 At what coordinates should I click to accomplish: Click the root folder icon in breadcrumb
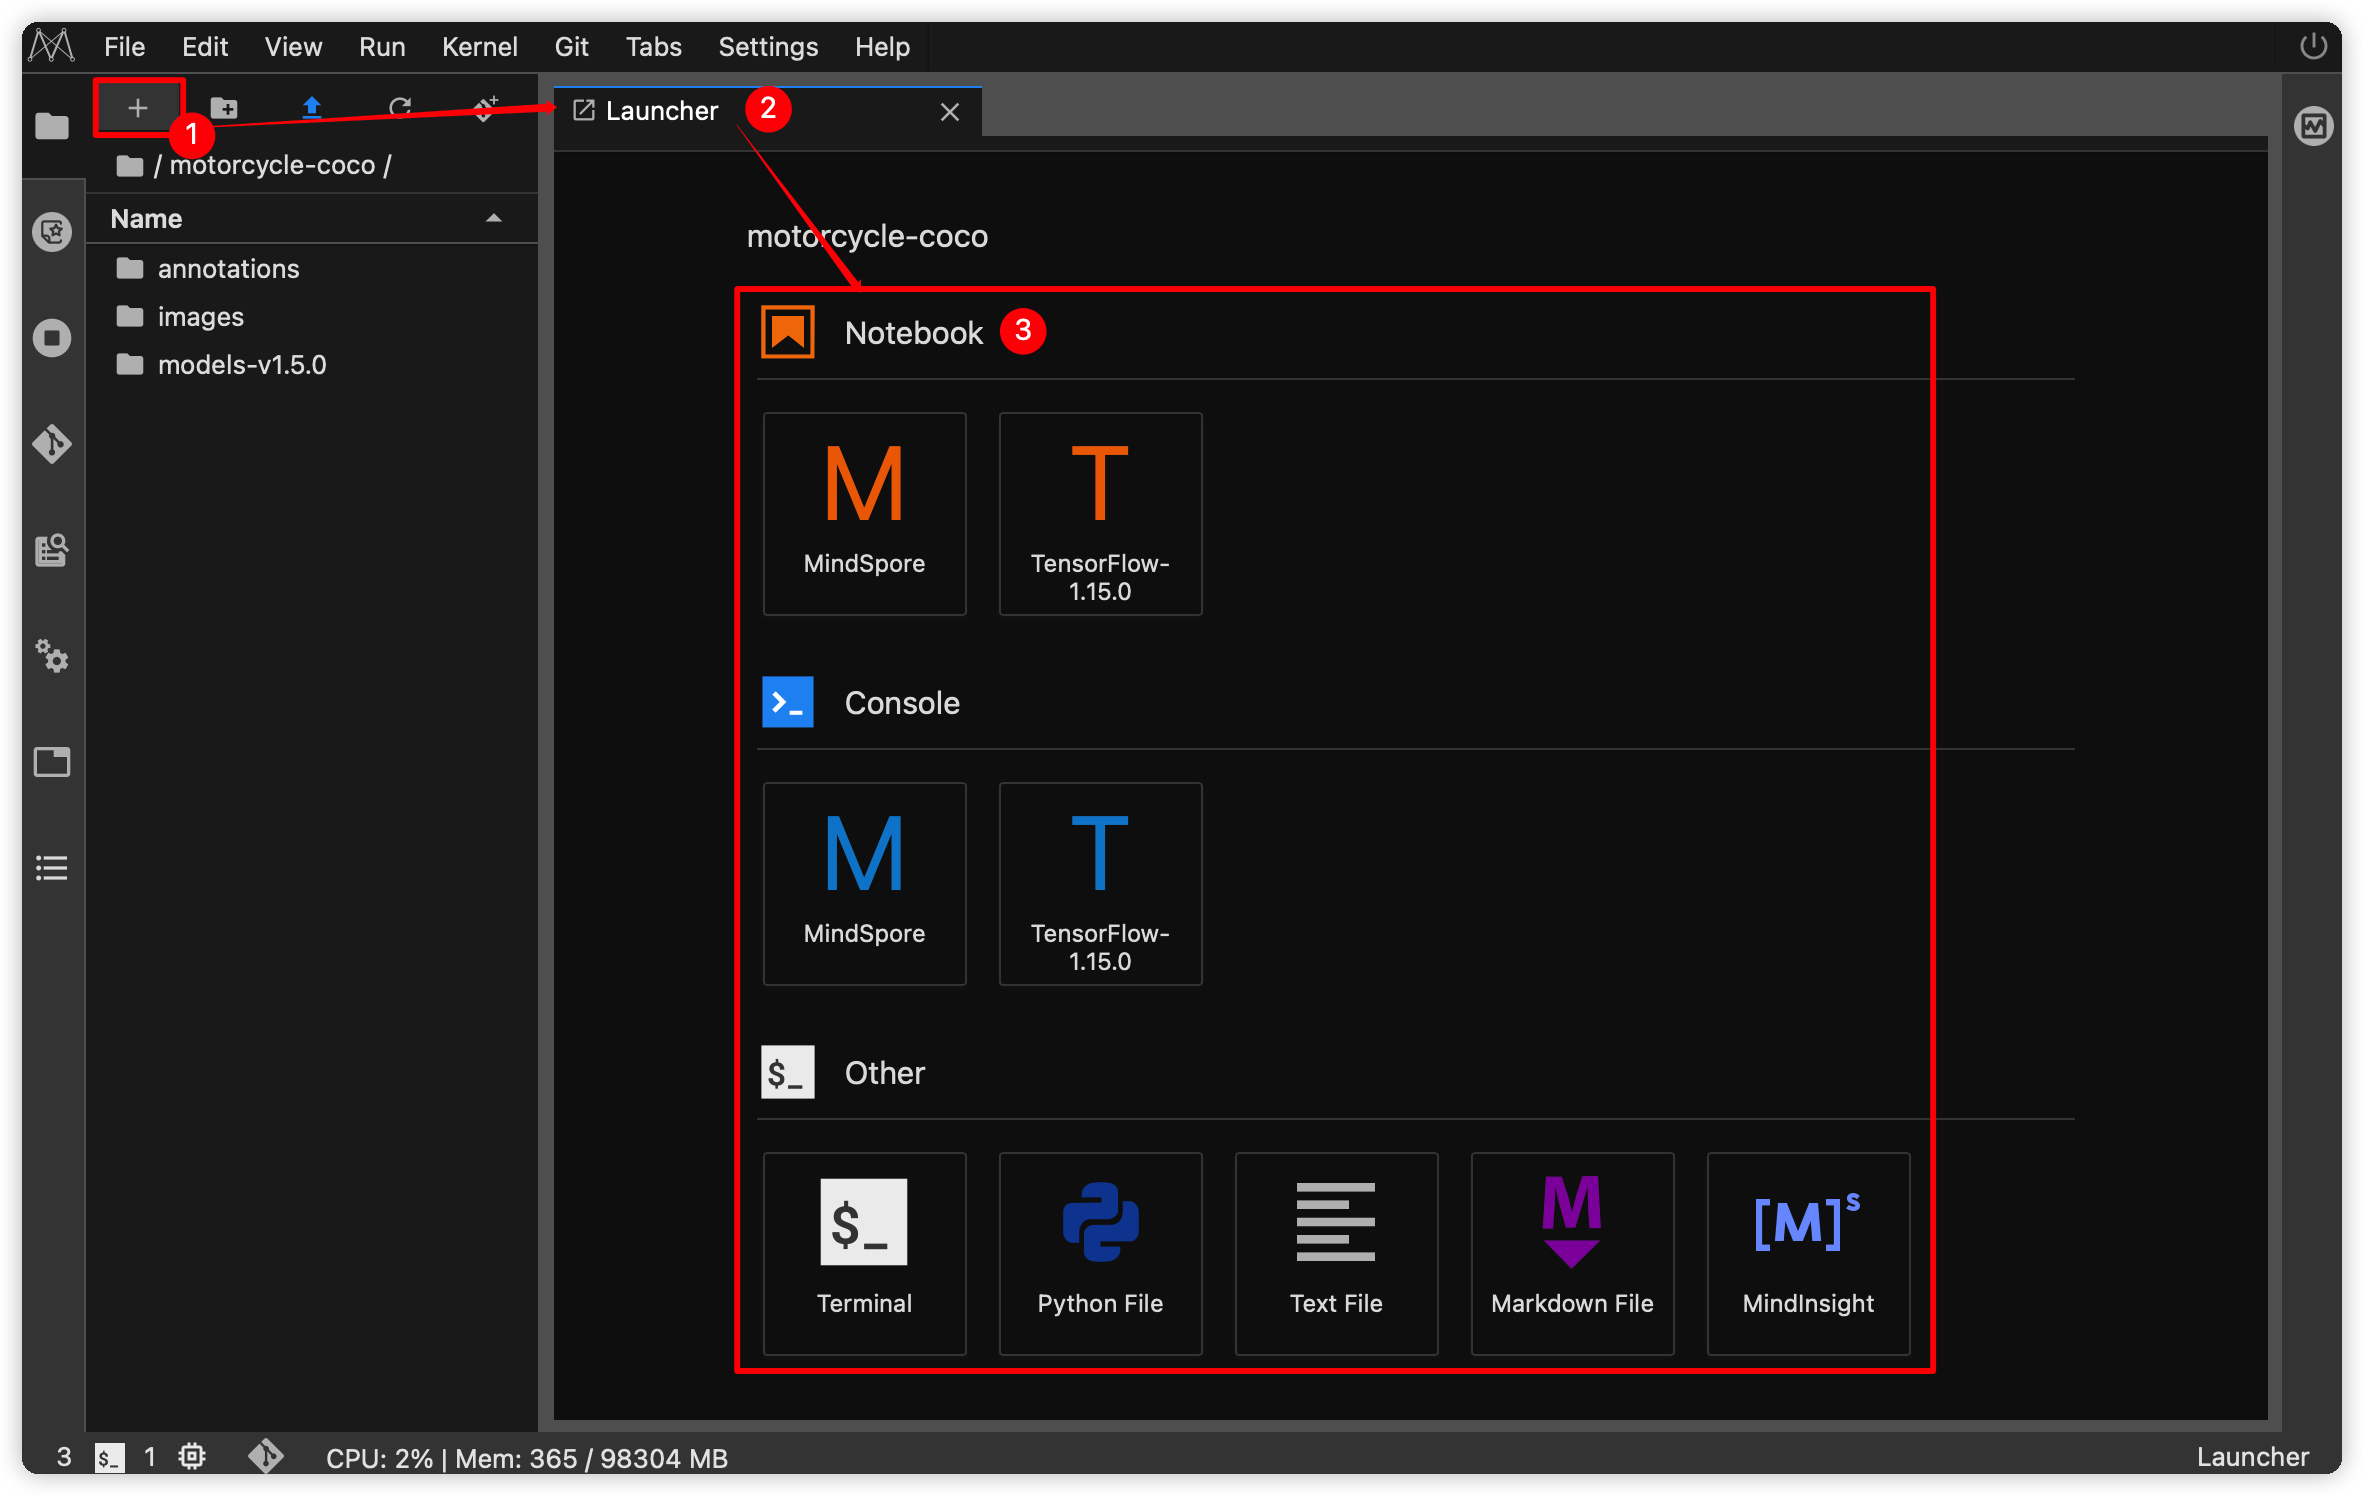[x=130, y=165]
